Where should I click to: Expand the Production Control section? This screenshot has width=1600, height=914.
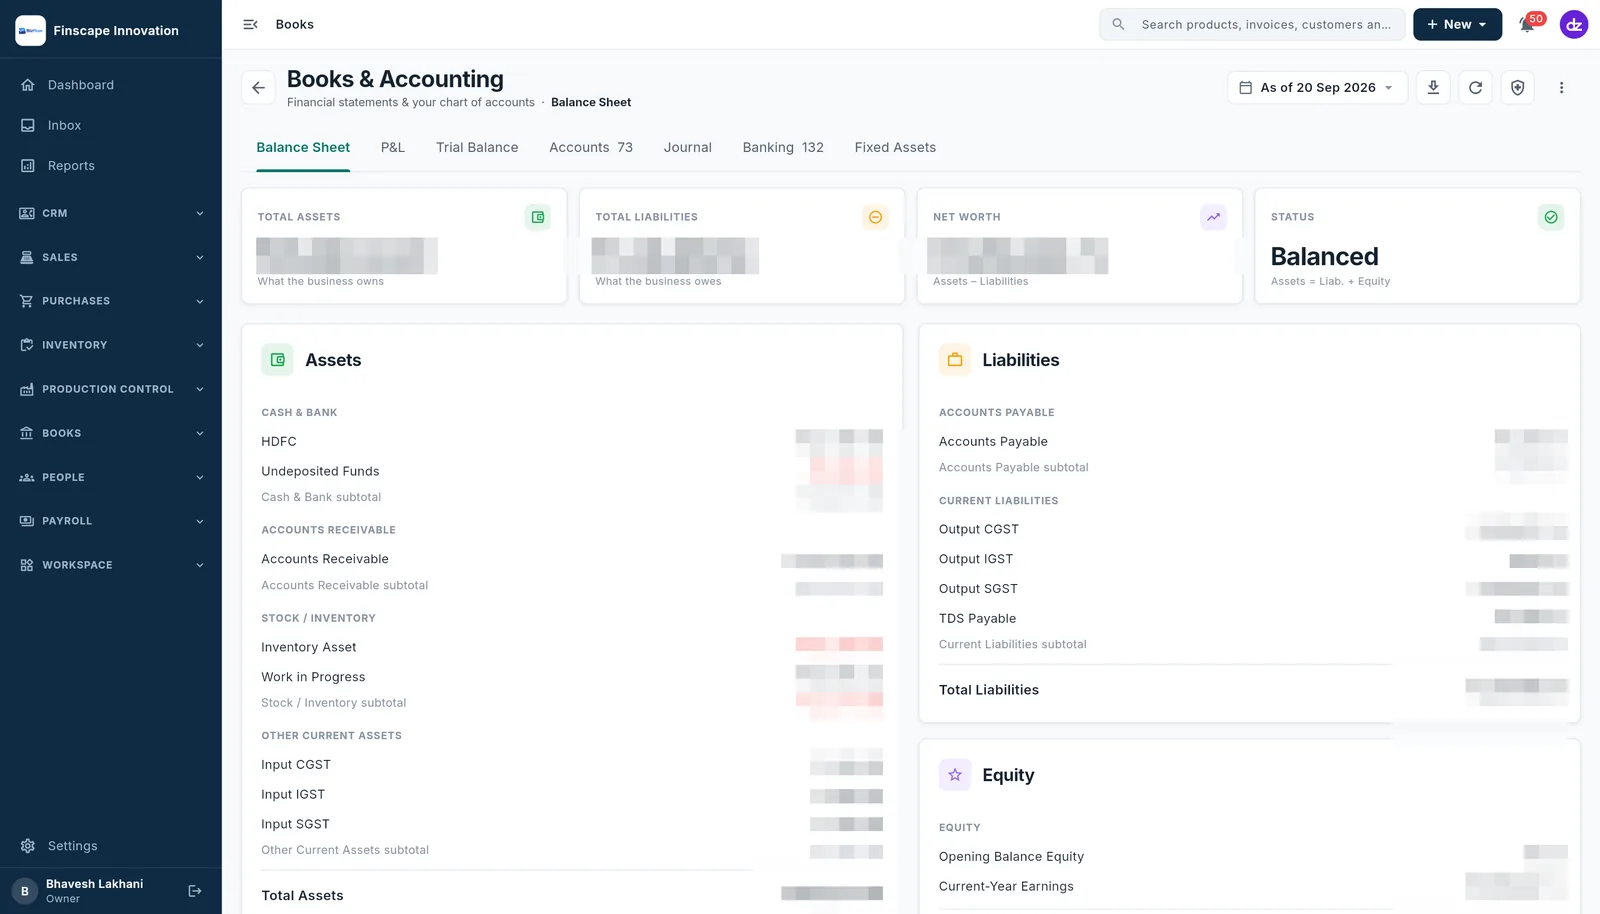tap(110, 389)
